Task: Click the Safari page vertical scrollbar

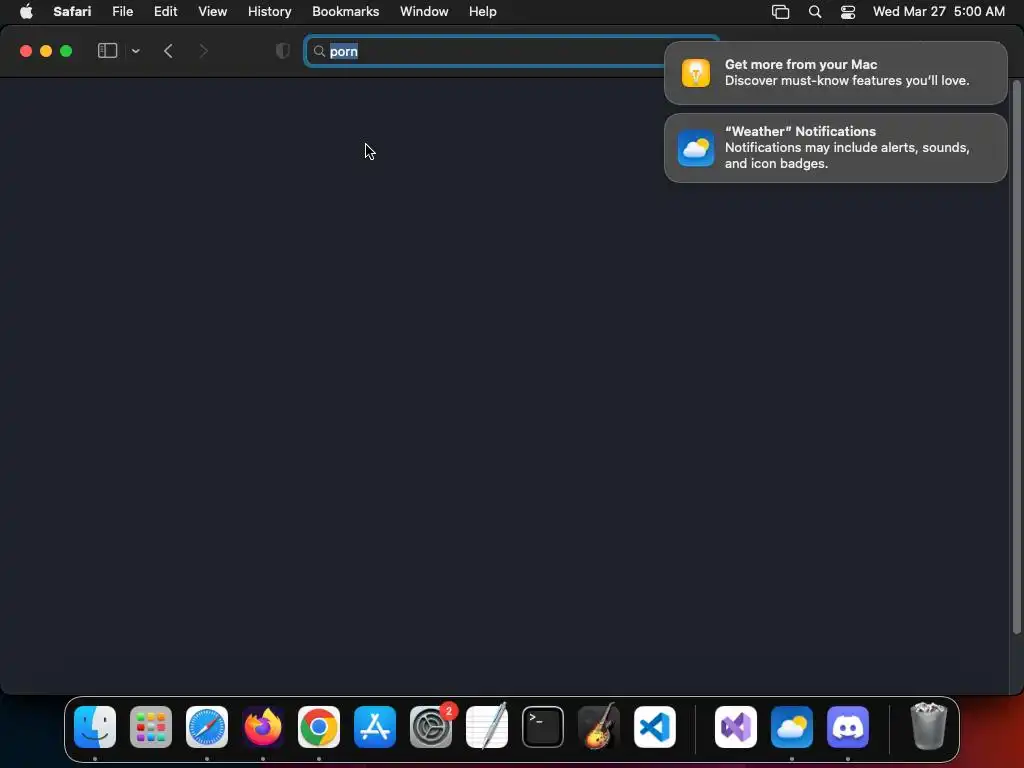Action: tap(1016, 357)
